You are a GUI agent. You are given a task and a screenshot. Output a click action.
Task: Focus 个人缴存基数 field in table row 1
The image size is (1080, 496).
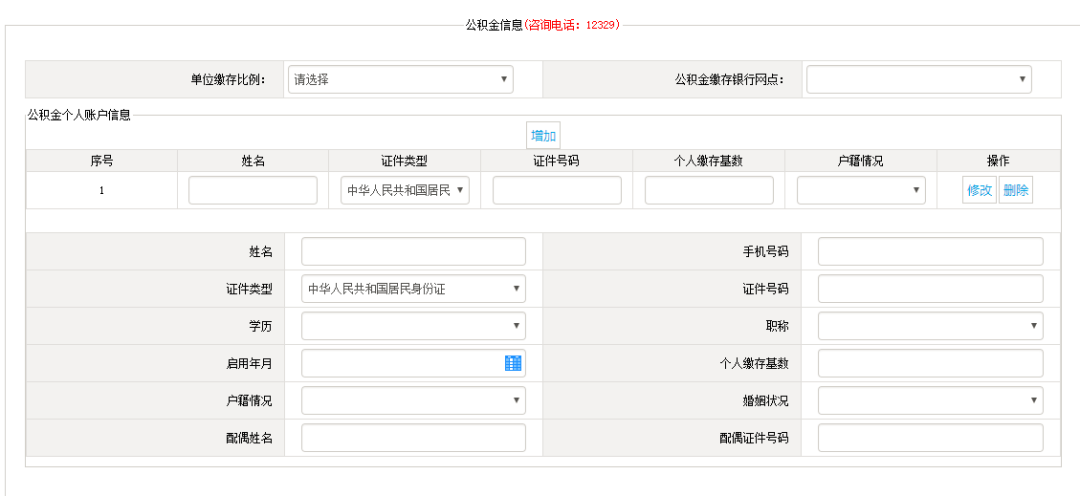tap(709, 190)
